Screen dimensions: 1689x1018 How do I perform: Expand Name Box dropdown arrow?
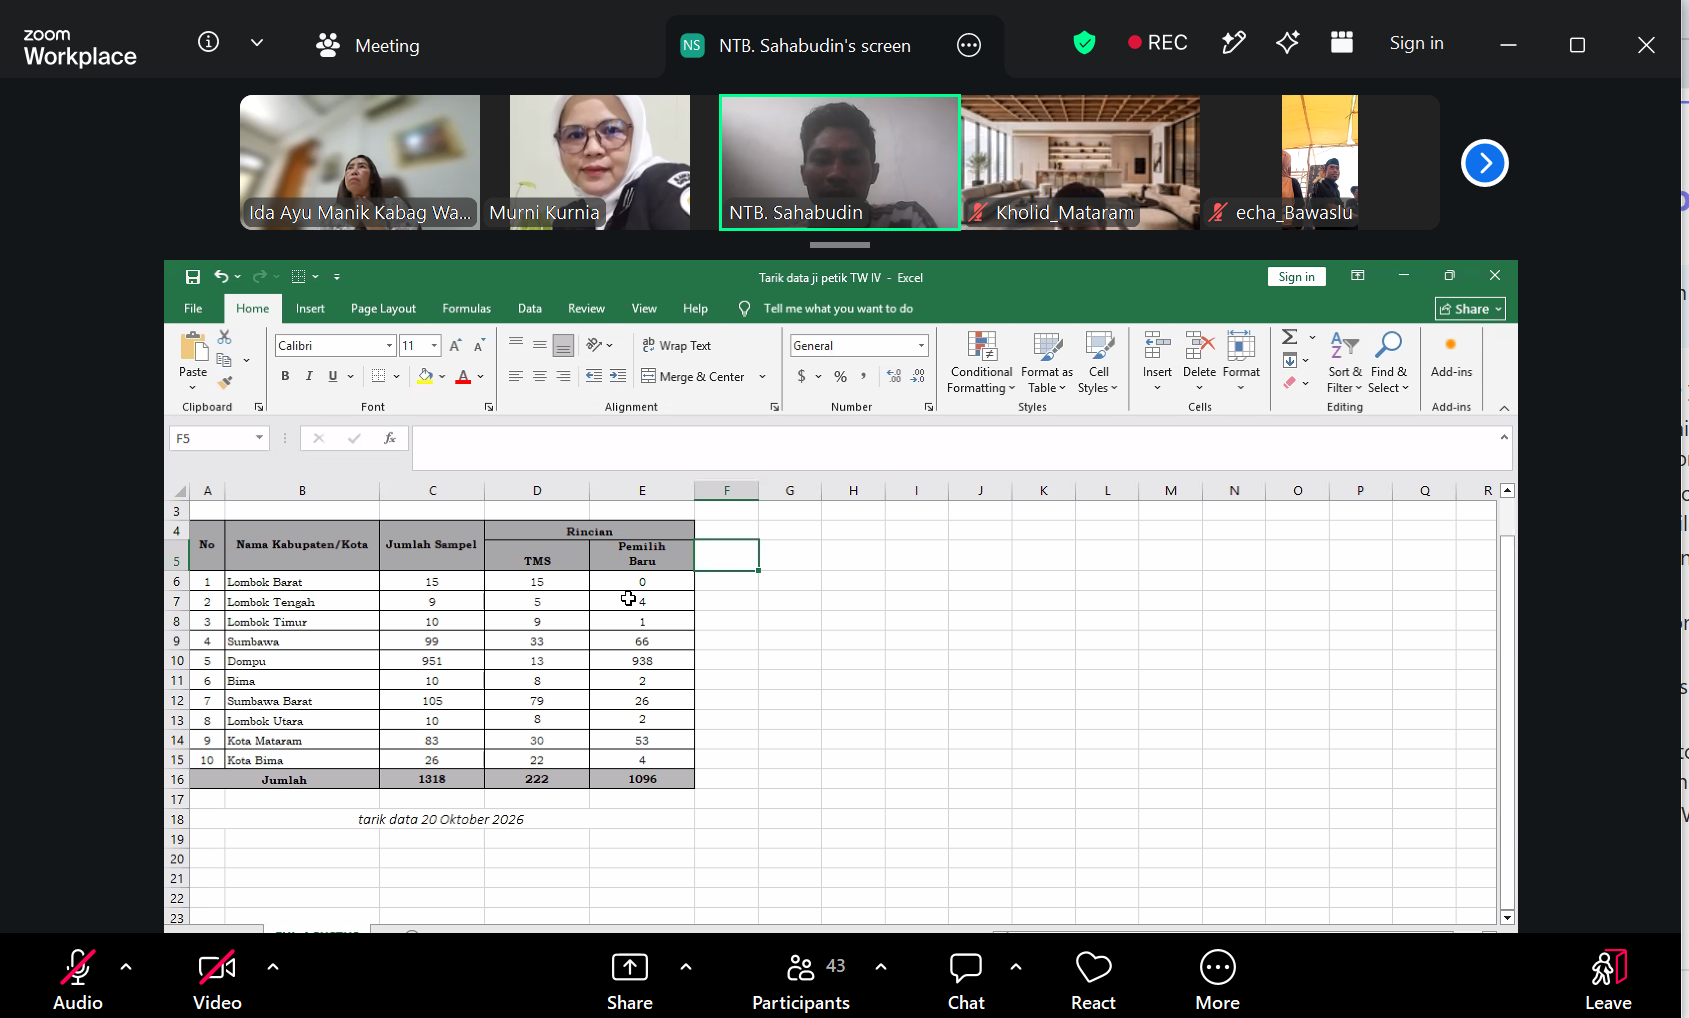259,438
